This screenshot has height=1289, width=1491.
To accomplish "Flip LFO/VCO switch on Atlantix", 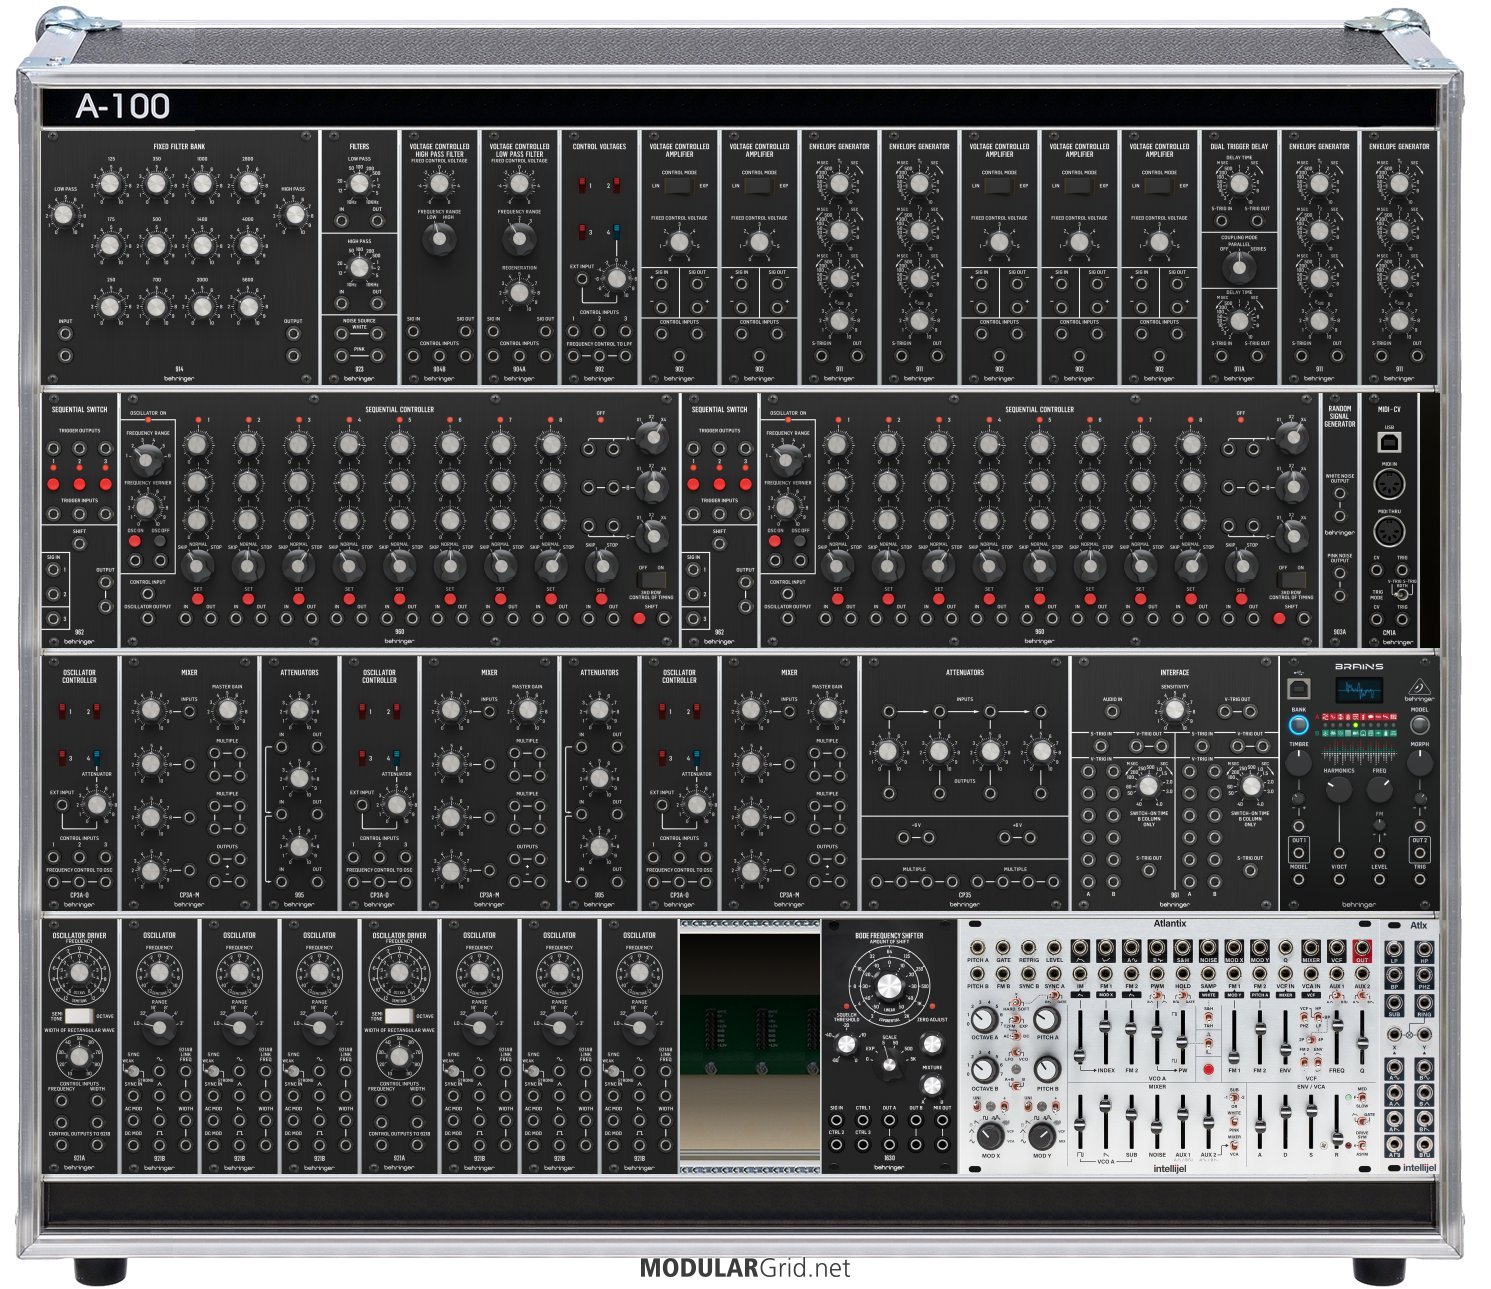I will point(1015,1052).
